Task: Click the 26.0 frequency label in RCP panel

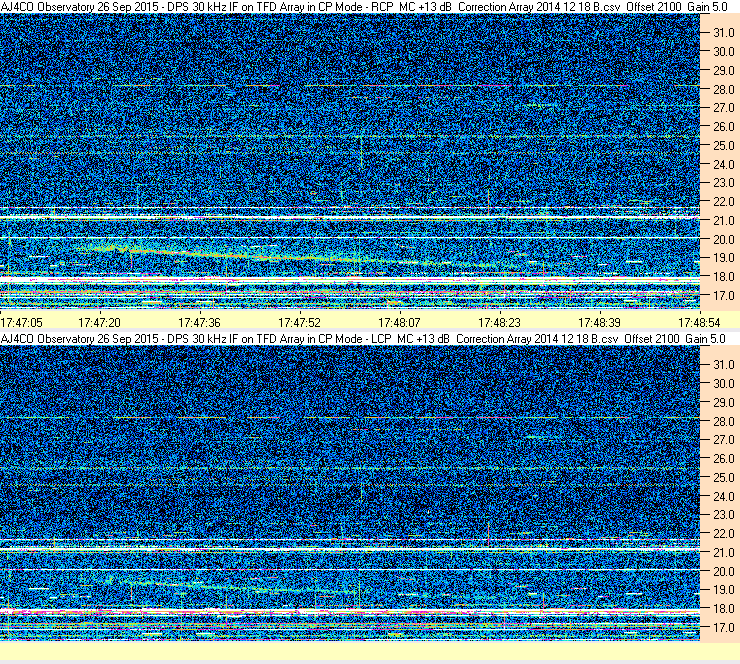Action: coord(723,127)
